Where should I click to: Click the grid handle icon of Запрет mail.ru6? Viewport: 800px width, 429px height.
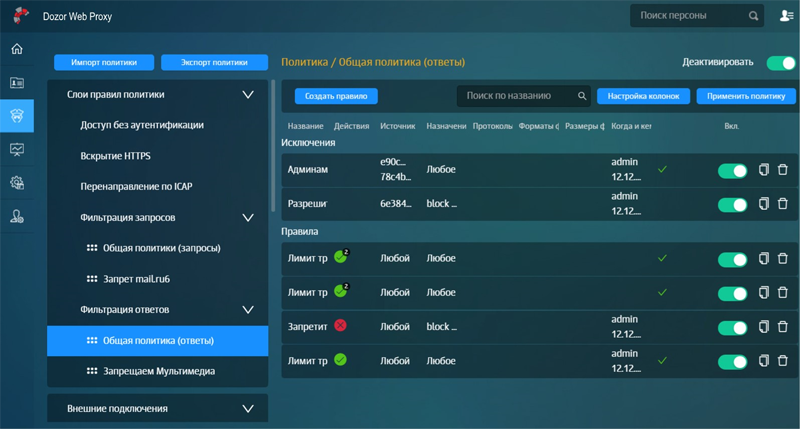[x=92, y=279]
